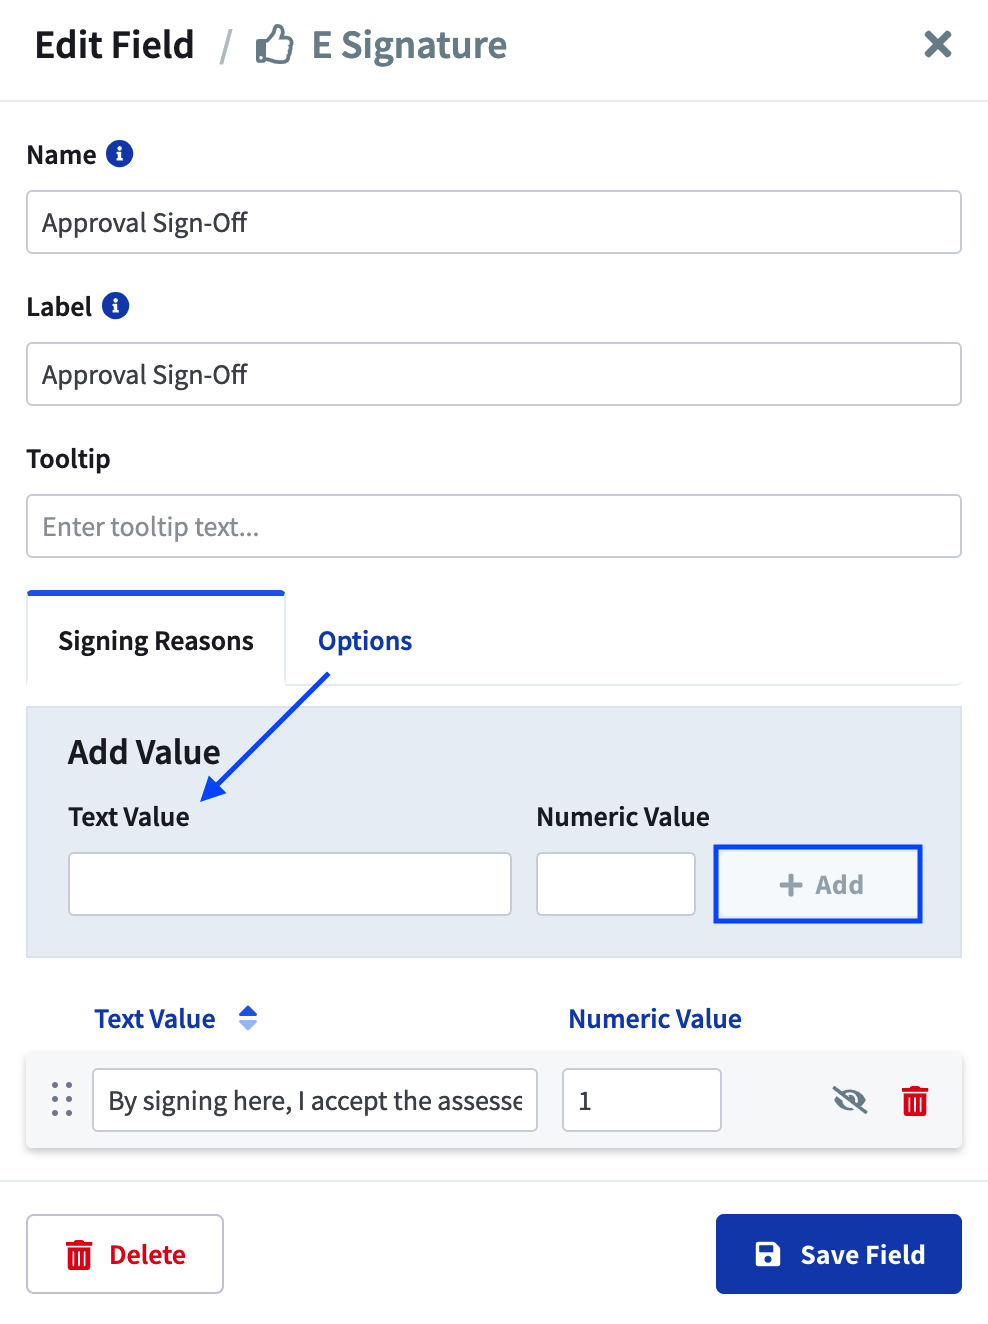The image size is (988, 1324).
Task: Select the Signing Reasons tab
Action: 156,640
